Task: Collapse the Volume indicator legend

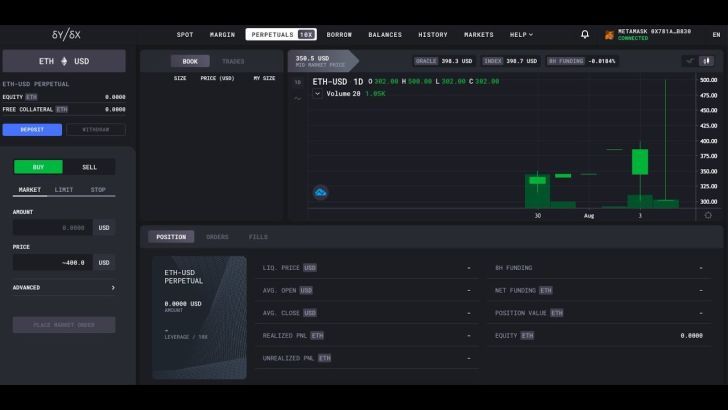Action: pos(318,93)
